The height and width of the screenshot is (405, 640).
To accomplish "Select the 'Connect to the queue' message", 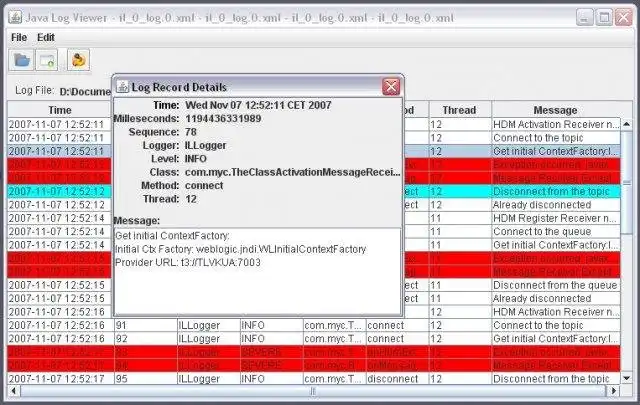I will point(556,232).
